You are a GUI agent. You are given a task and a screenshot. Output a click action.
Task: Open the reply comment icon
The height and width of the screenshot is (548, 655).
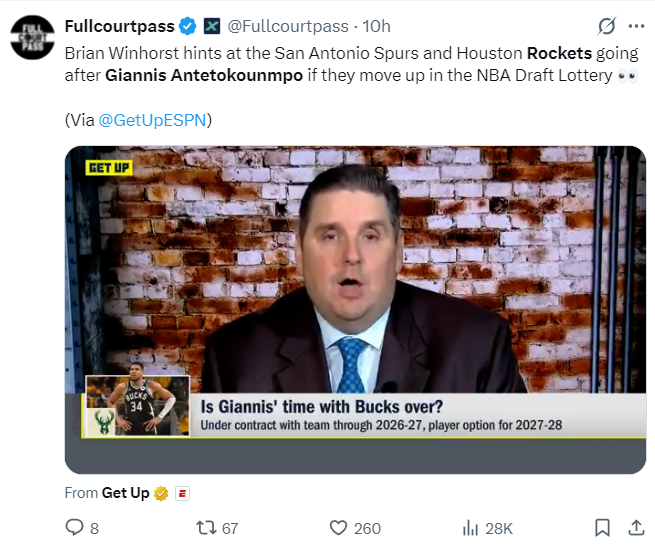[x=74, y=528]
